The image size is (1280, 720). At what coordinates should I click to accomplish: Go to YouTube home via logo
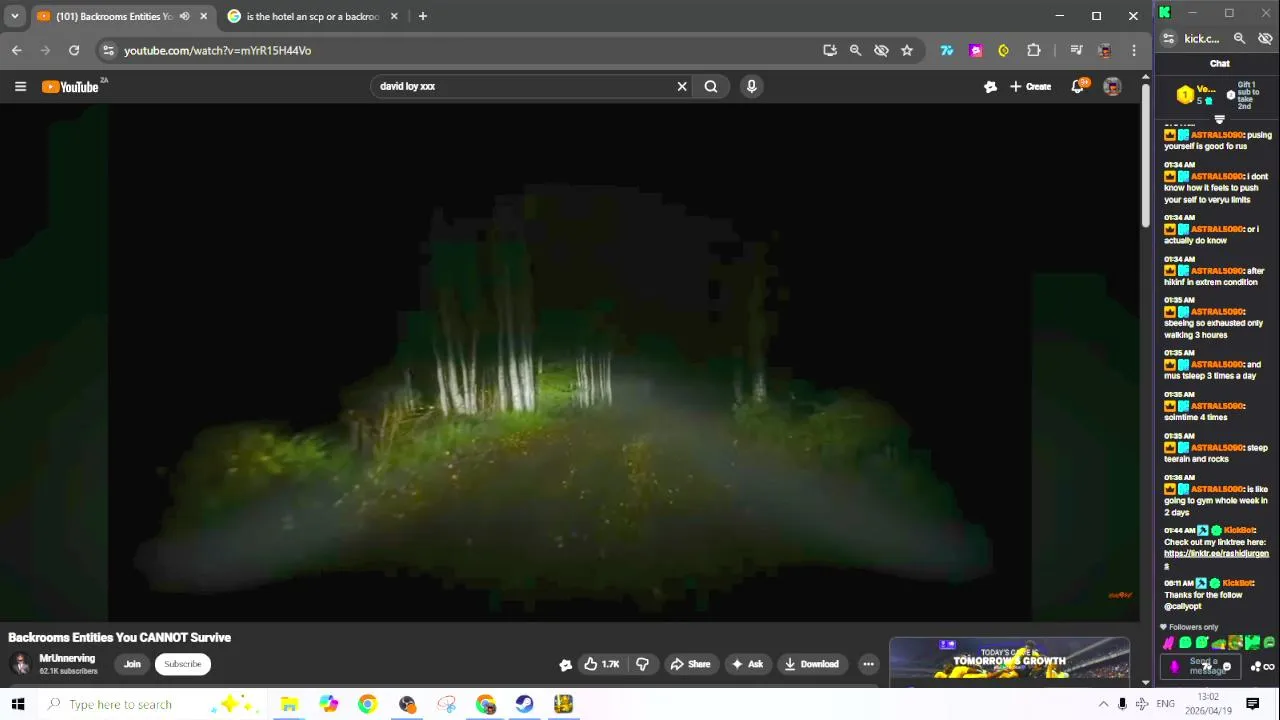click(x=71, y=87)
